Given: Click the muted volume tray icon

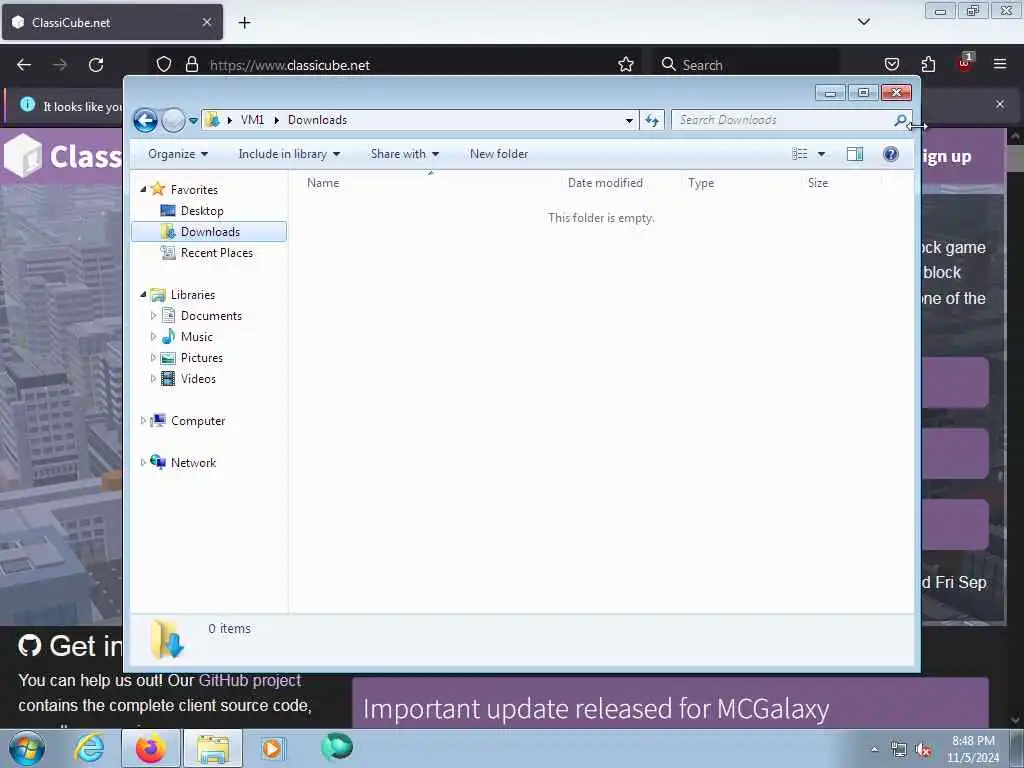Looking at the screenshot, I should coord(923,750).
